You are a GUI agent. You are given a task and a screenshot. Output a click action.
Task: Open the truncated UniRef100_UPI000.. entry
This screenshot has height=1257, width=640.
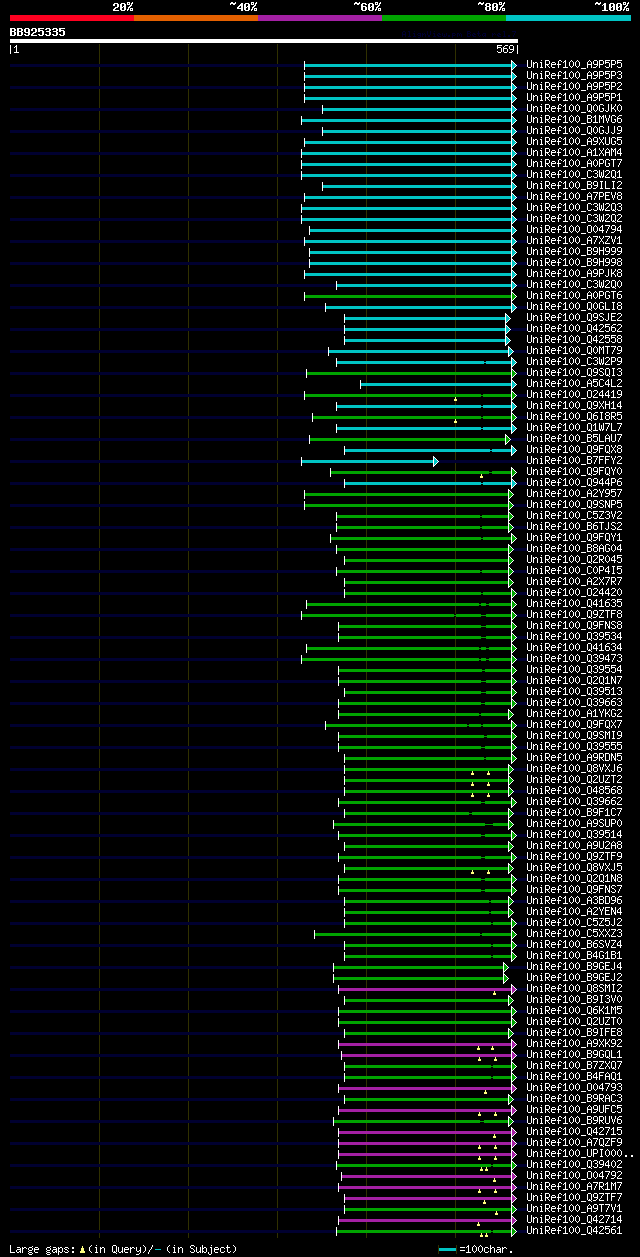(x=579, y=1153)
